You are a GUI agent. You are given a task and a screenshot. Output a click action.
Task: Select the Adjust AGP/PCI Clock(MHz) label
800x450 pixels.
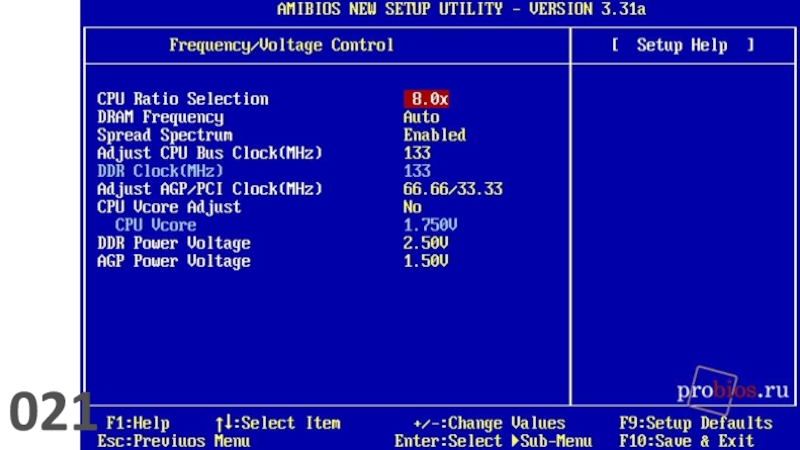[210, 189]
